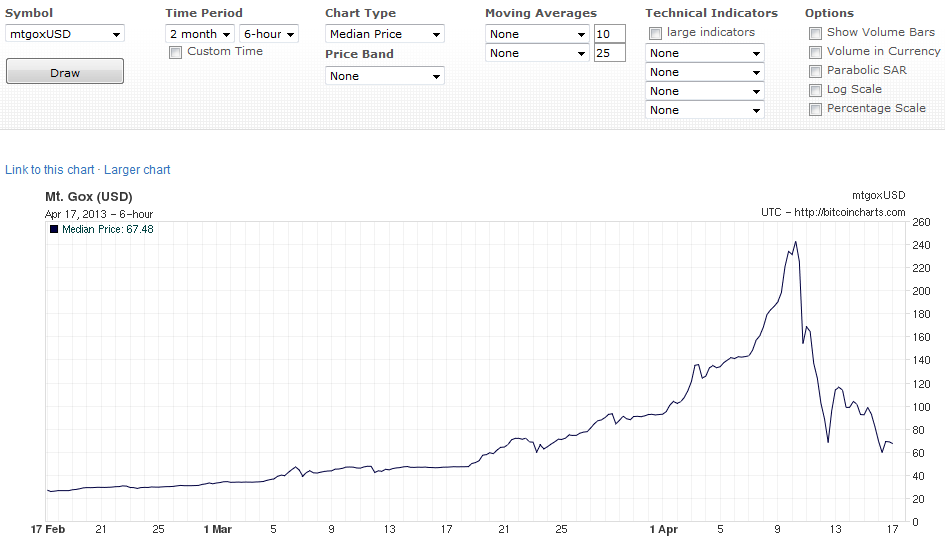This screenshot has height=547, width=945.
Task: Toggle the large indicators checkbox
Action: click(655, 33)
